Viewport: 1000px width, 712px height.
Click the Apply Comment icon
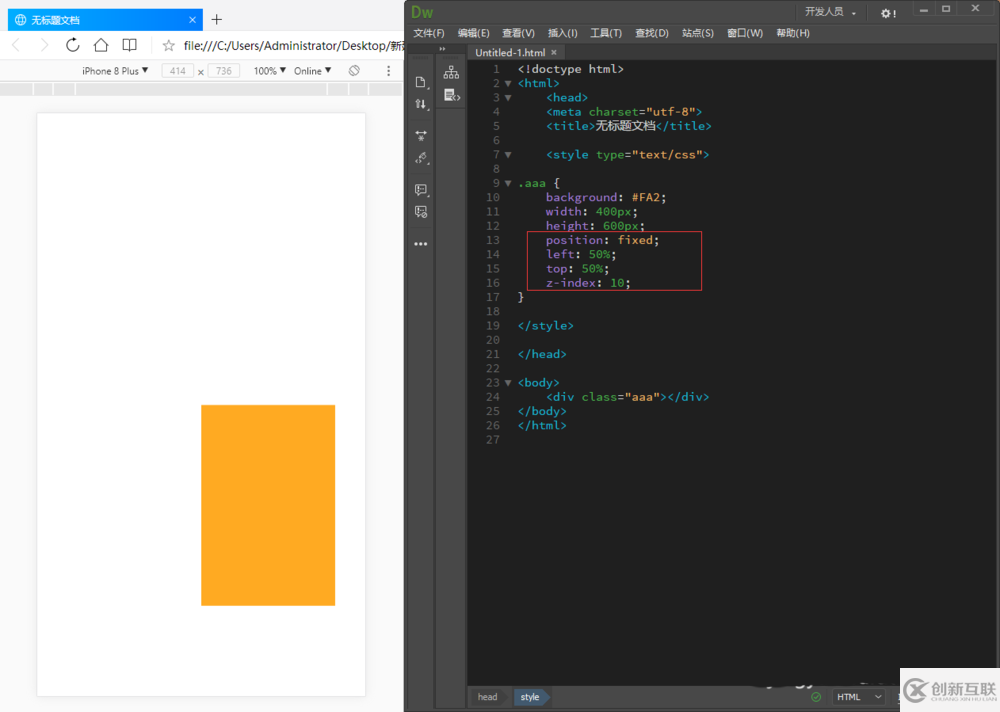point(421,190)
